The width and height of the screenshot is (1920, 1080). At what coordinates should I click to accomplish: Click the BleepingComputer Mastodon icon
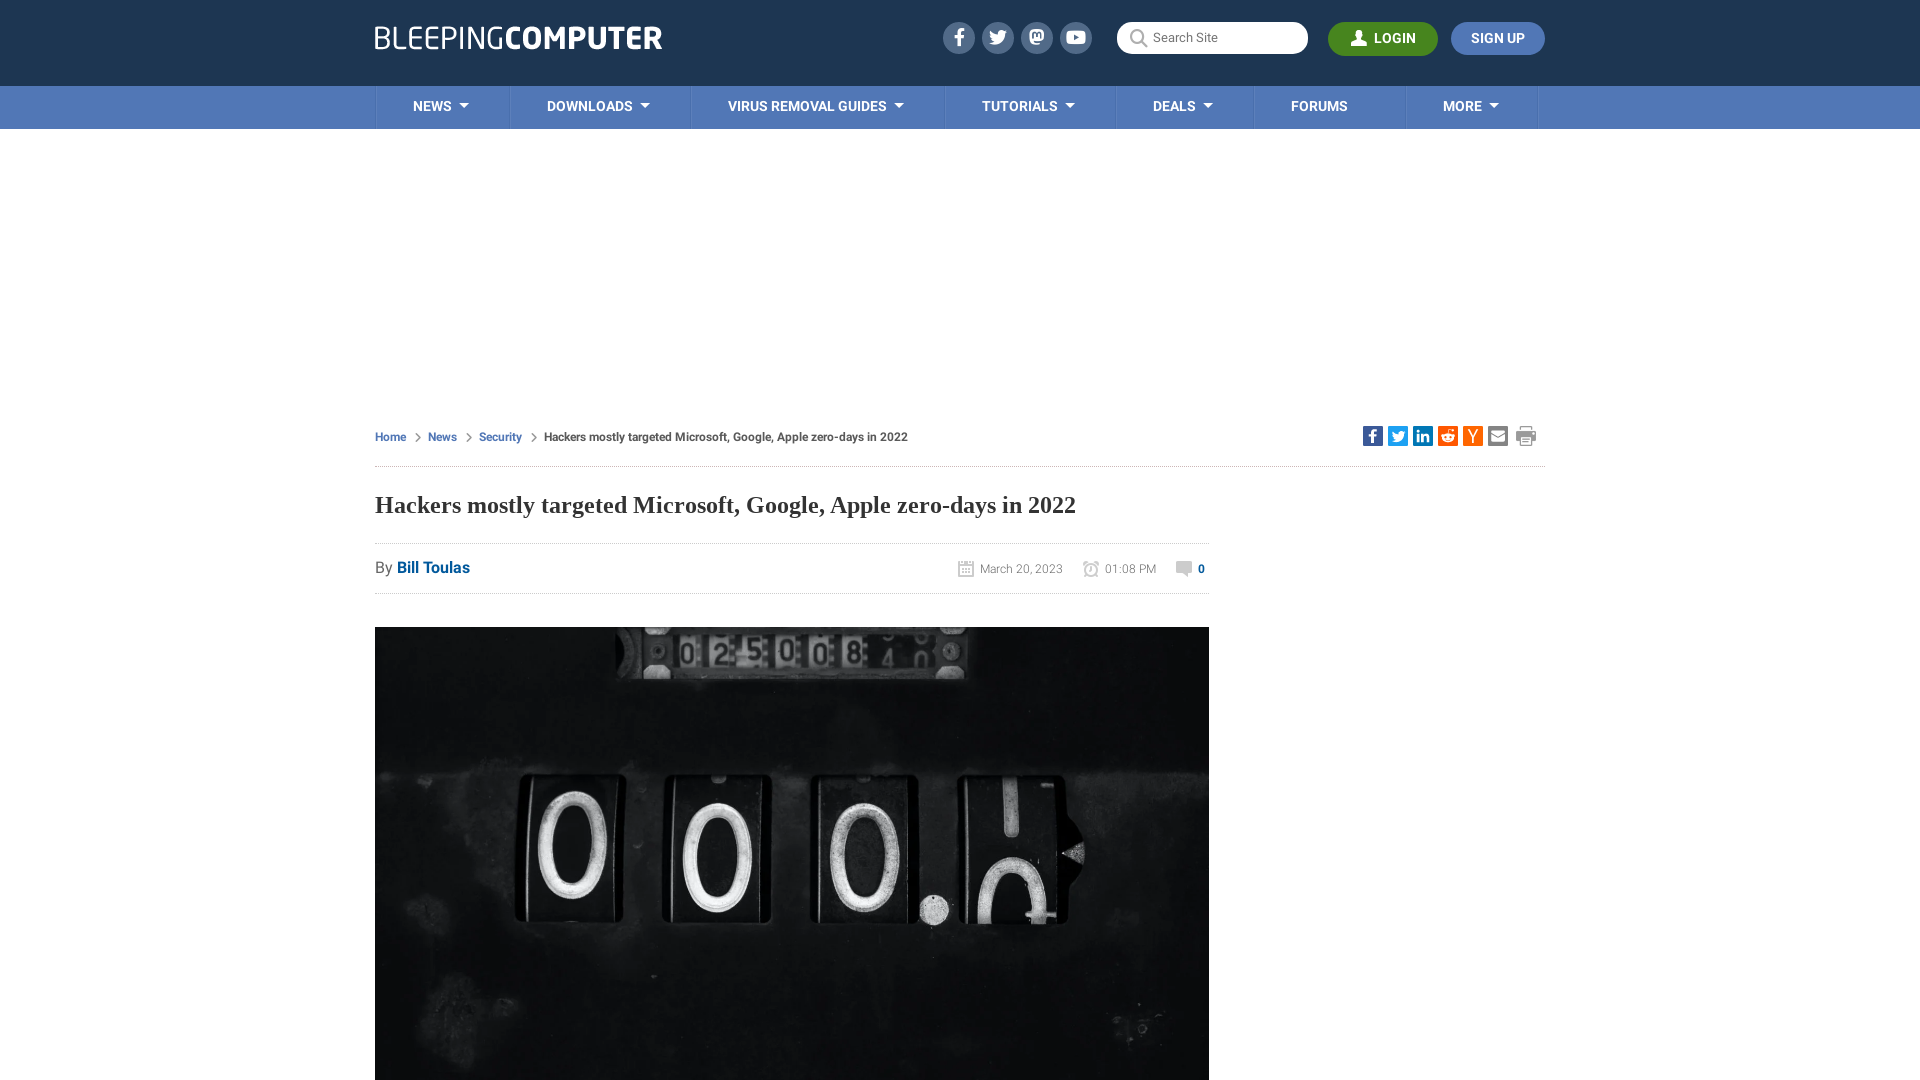pyautogui.click(x=1036, y=37)
